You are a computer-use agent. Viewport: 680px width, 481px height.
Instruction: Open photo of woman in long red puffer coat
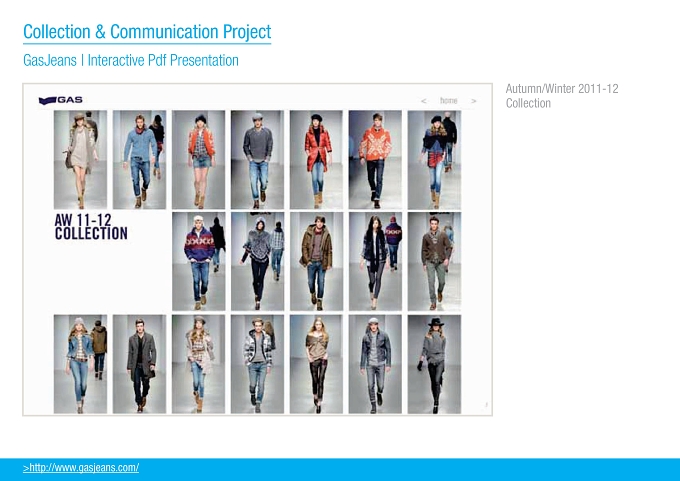pos(316,160)
